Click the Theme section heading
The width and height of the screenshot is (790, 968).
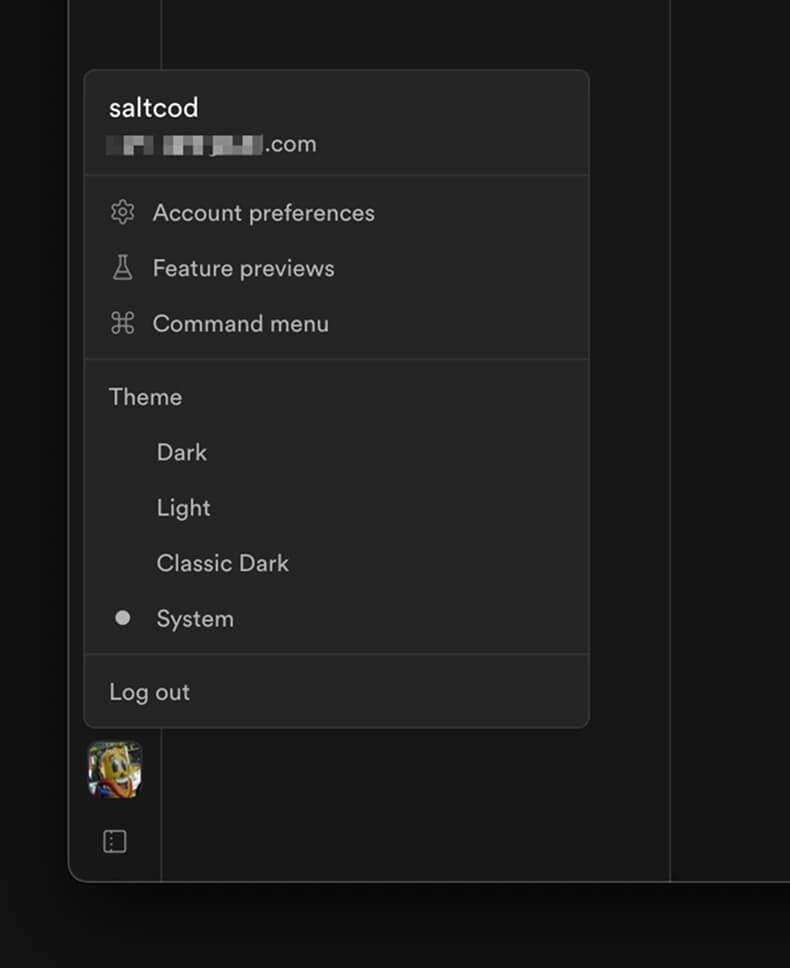145,397
